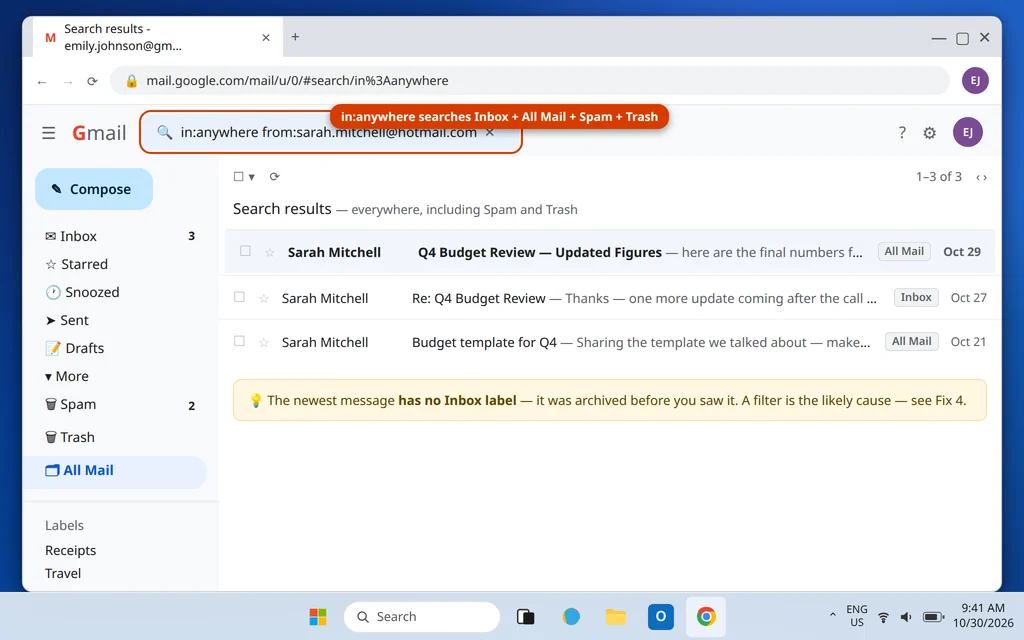Open the Travel label

[x=63, y=573]
